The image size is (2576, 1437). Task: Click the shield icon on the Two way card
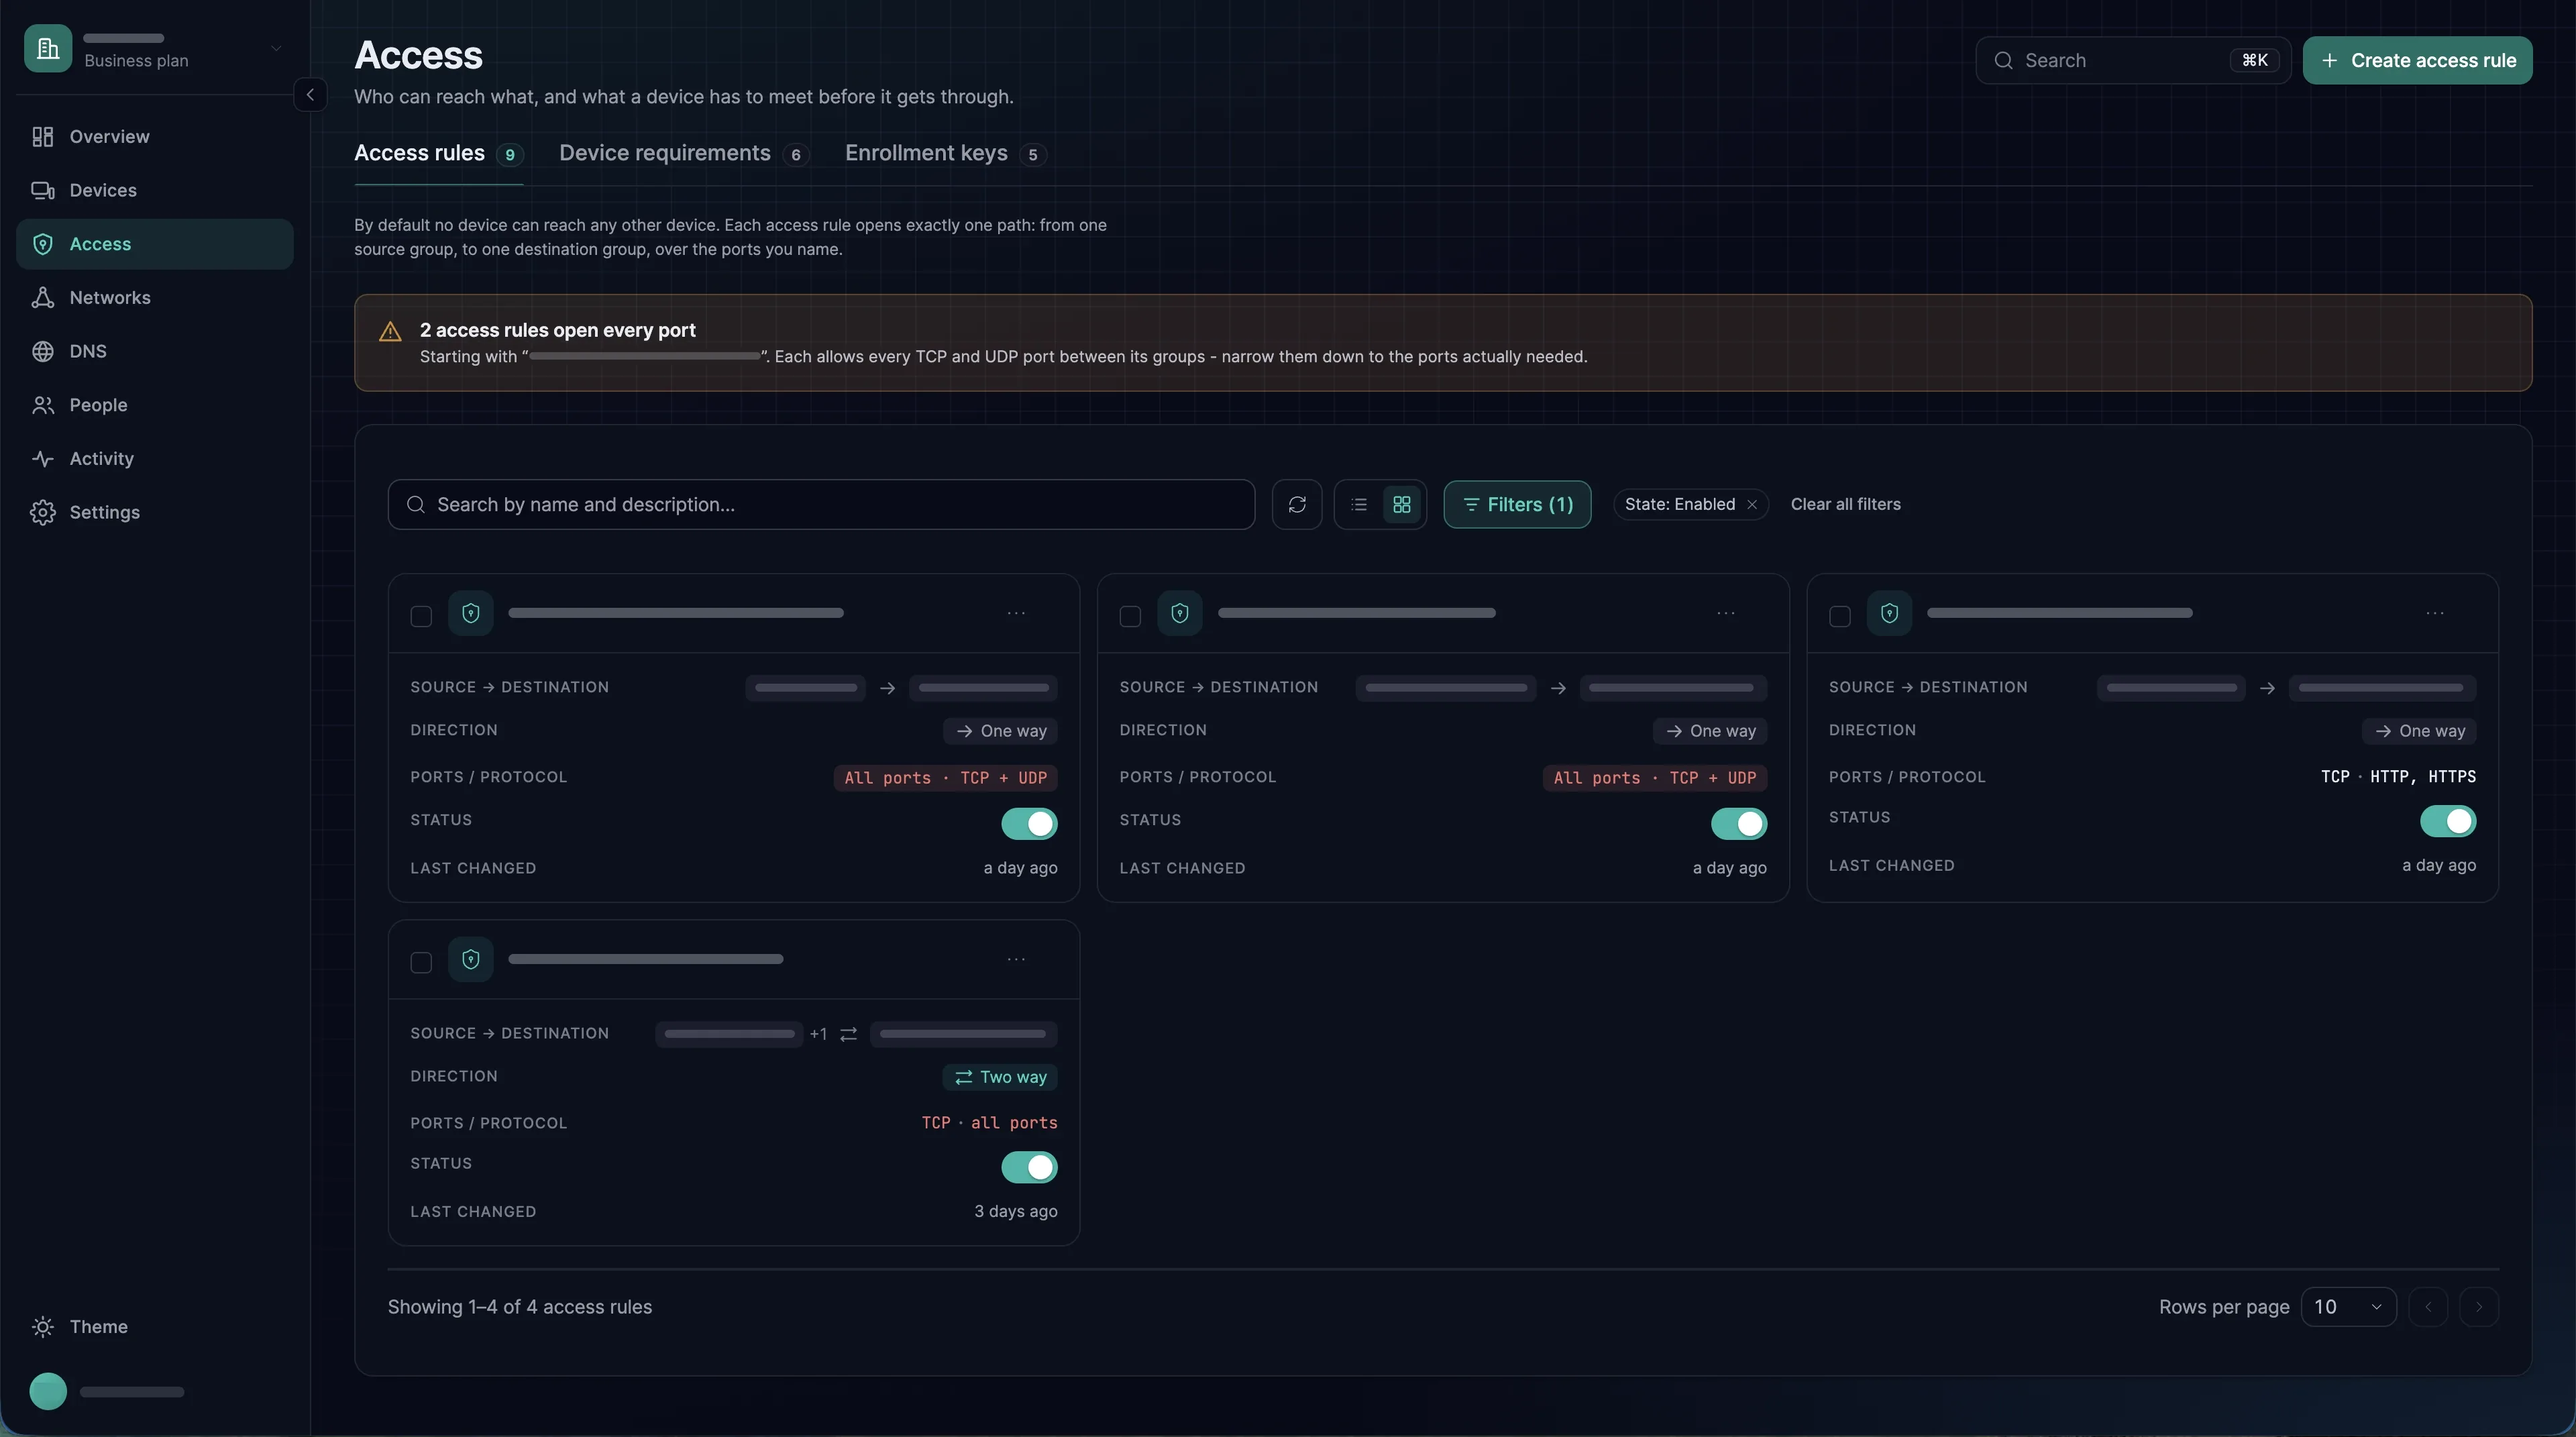coord(471,959)
